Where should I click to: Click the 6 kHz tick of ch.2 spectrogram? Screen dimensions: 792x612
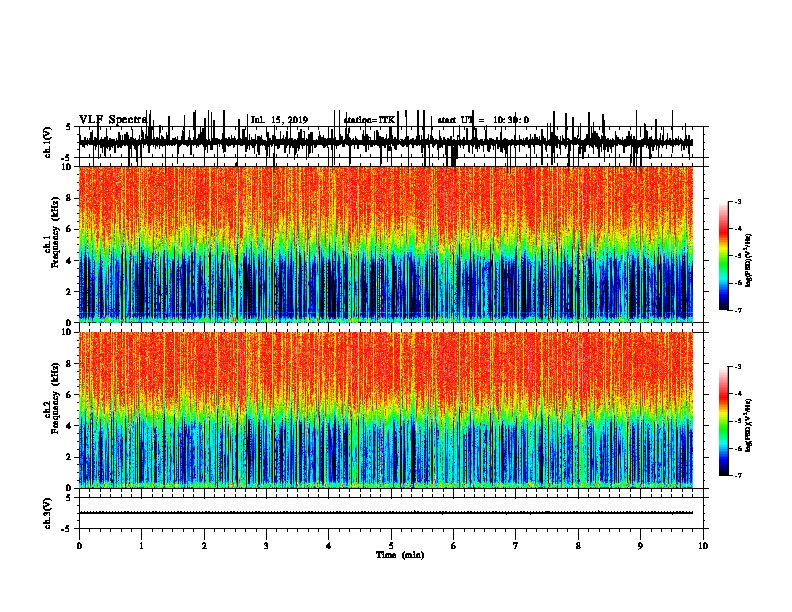(x=70, y=395)
